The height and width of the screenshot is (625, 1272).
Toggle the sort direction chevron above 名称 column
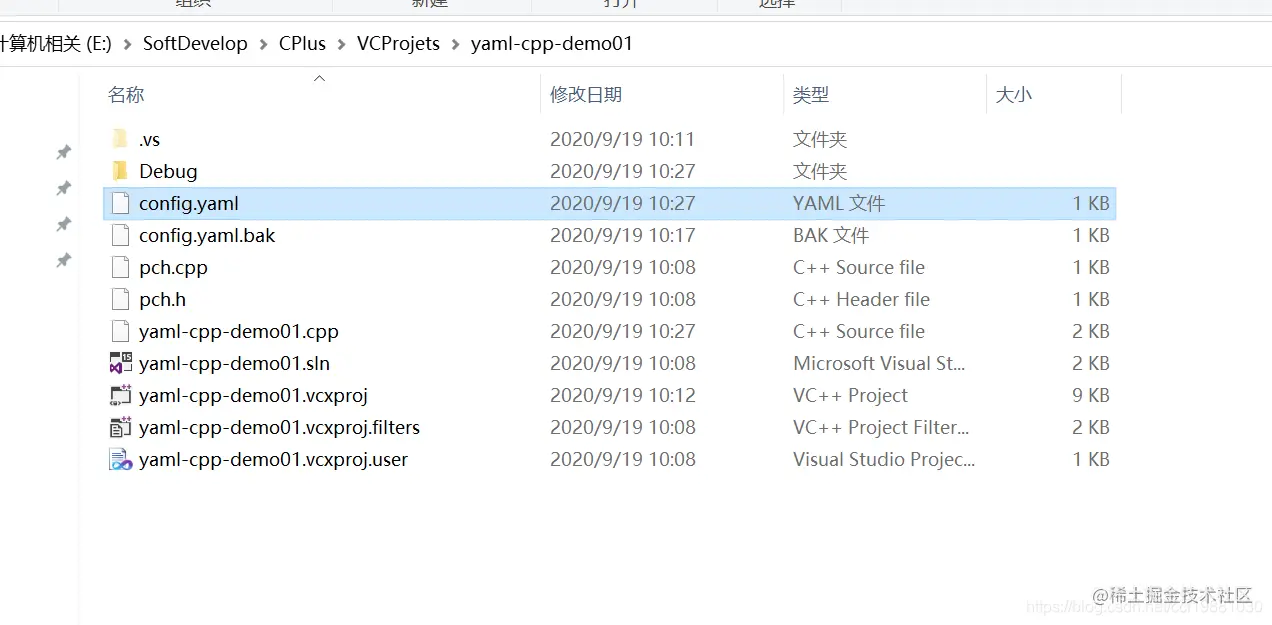pos(319,77)
